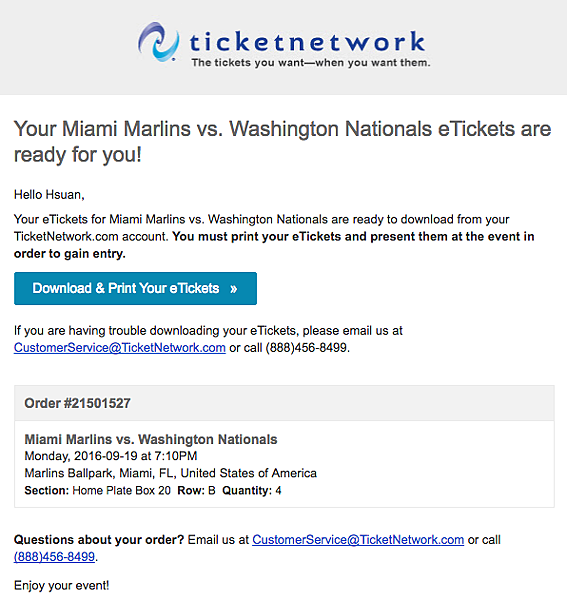This screenshot has width=567, height=600.
Task: Open the CustomerService email link about download trouble
Action: click(x=120, y=347)
